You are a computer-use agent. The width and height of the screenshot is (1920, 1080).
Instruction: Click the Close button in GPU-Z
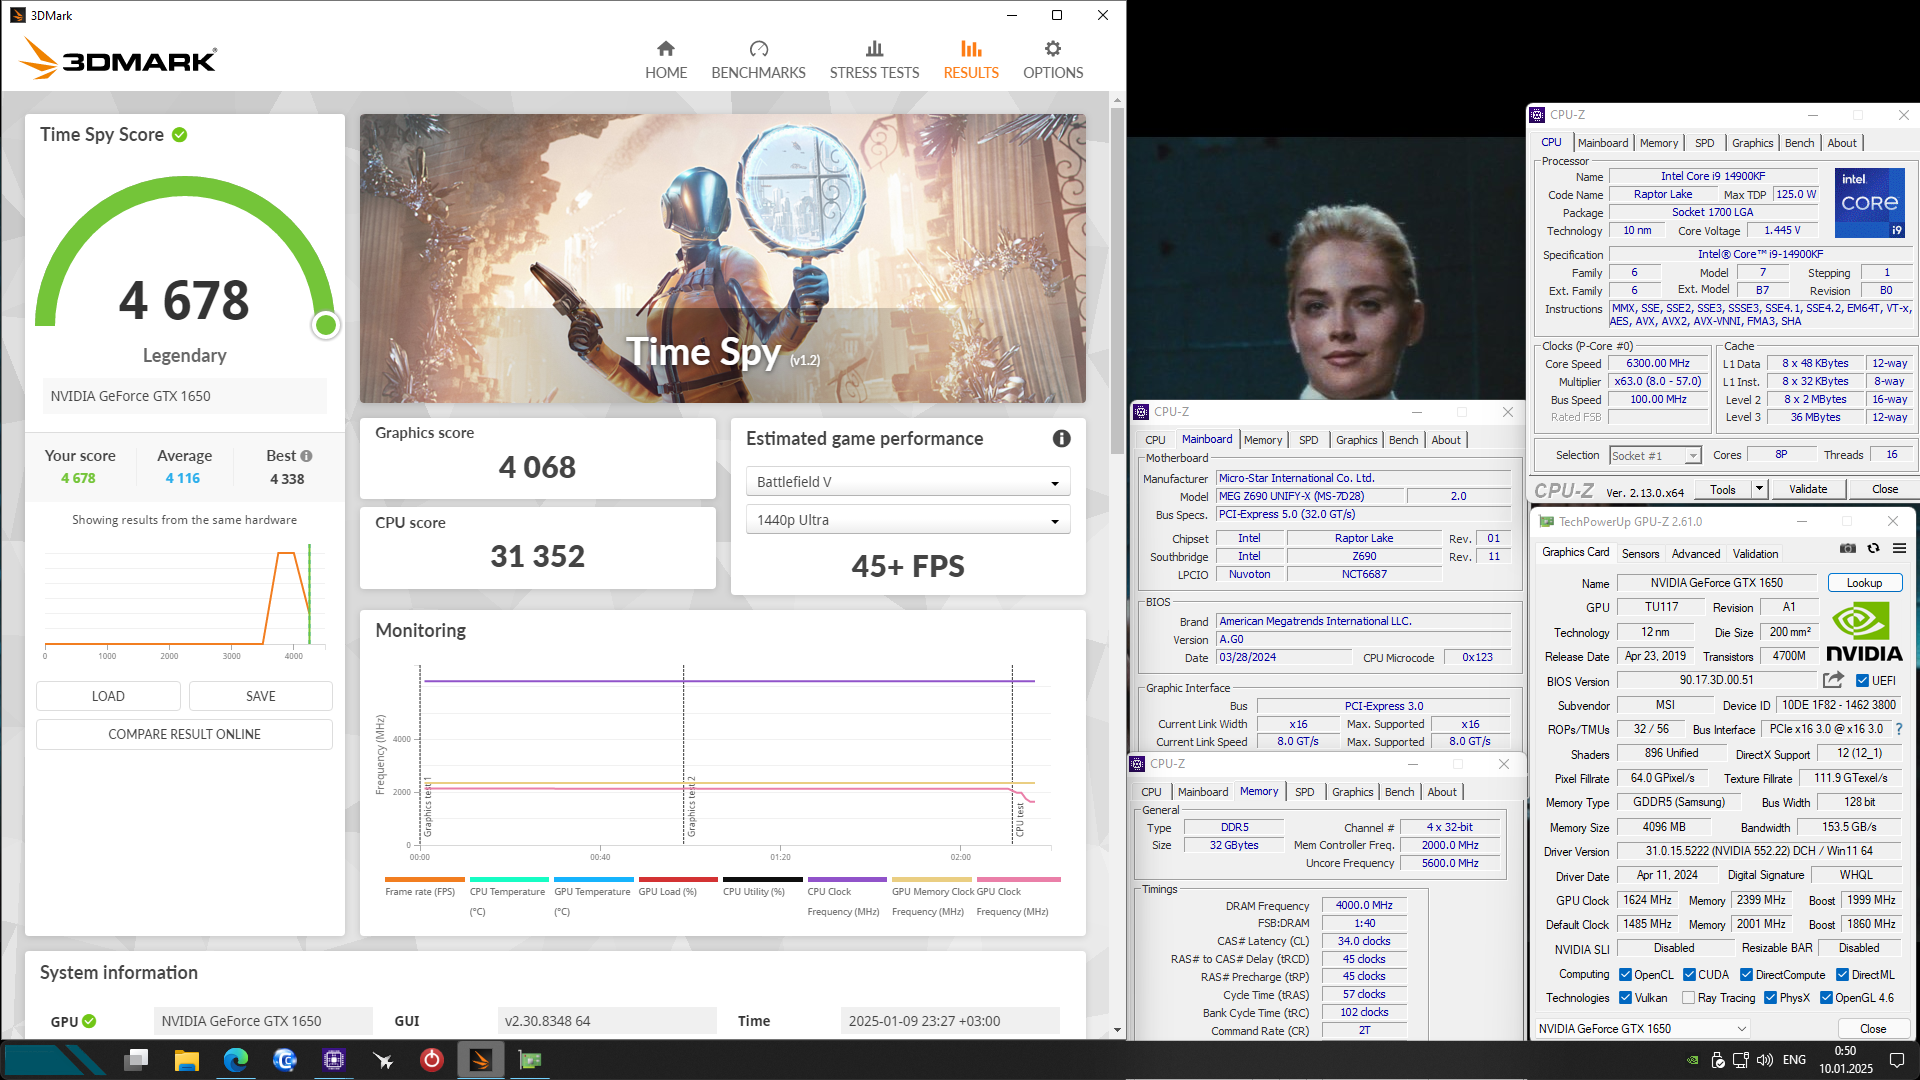tap(1872, 1028)
